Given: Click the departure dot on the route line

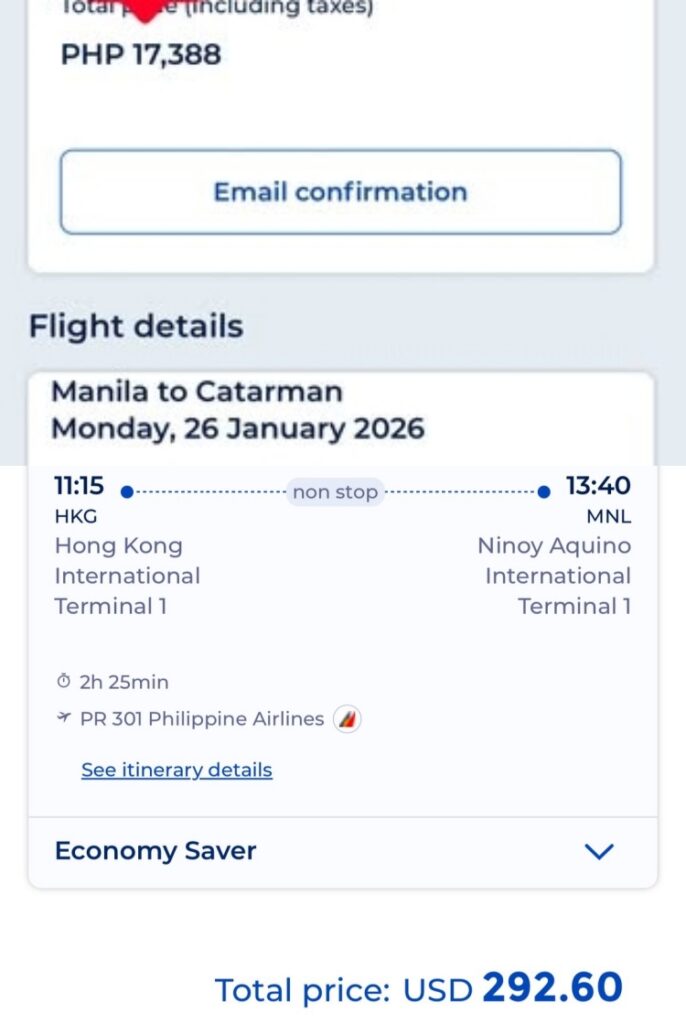Looking at the screenshot, I should [127, 492].
